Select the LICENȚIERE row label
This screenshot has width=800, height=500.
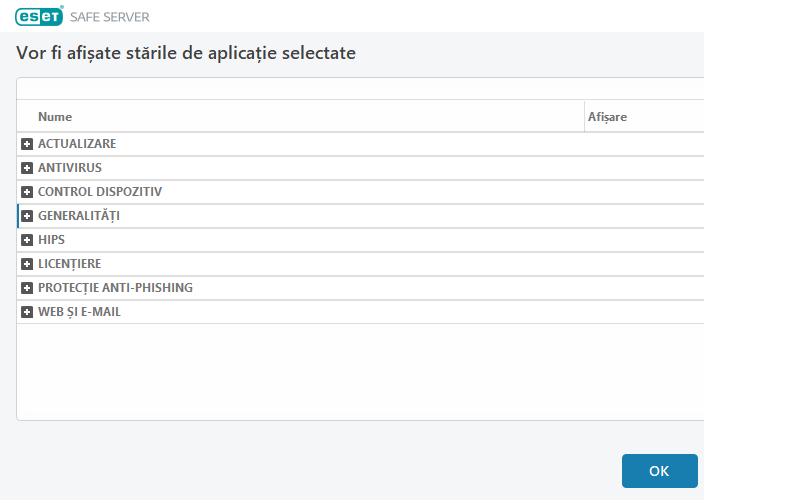pyautogui.click(x=70, y=264)
